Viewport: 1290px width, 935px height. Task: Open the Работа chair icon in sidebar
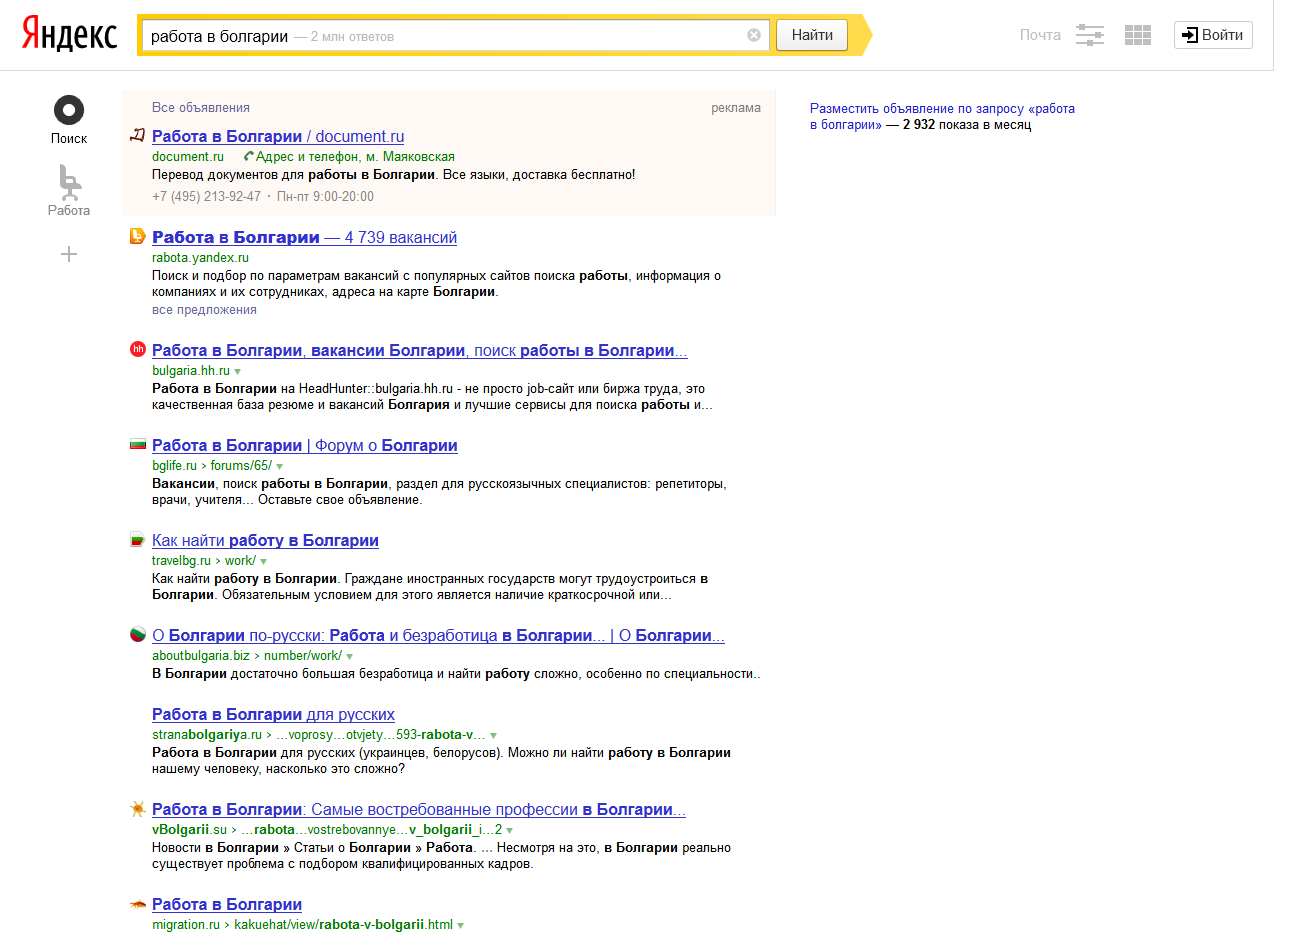tap(69, 181)
